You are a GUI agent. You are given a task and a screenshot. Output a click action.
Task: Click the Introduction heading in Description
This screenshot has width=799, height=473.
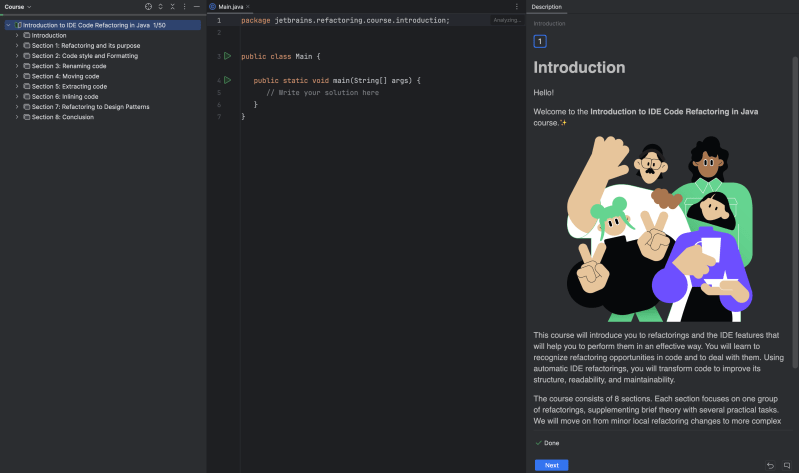click(x=579, y=67)
